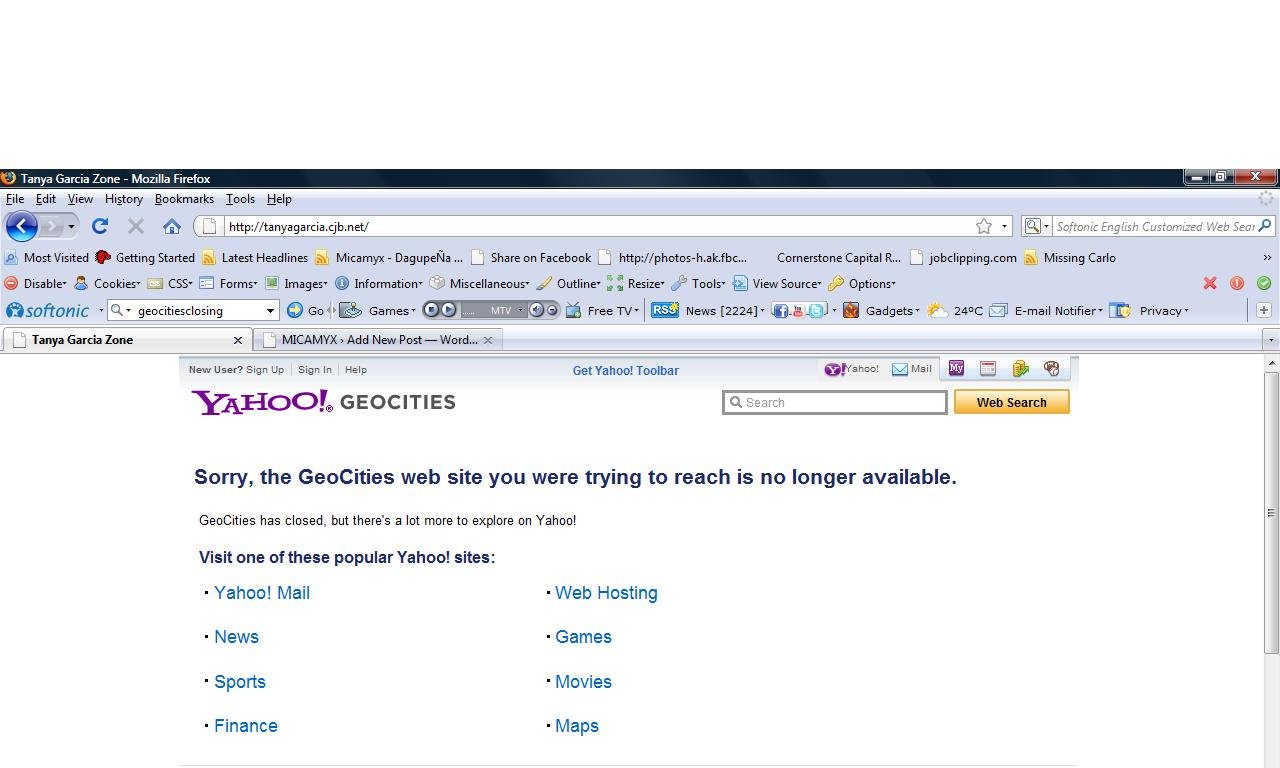The width and height of the screenshot is (1280, 768).
Task: Open the Share on Facebook bookmark
Action: [x=531, y=257]
